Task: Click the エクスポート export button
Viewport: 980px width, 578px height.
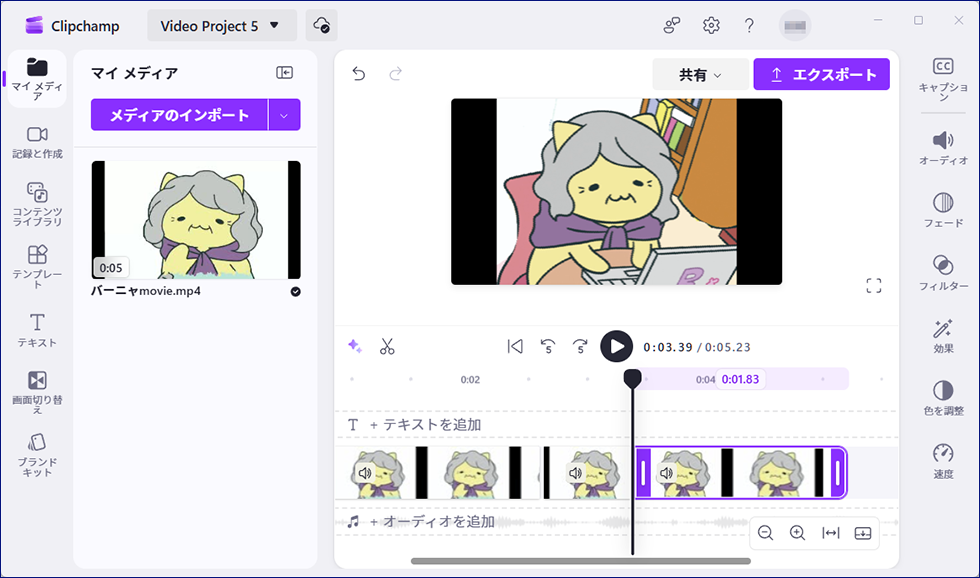Action: 821,74
